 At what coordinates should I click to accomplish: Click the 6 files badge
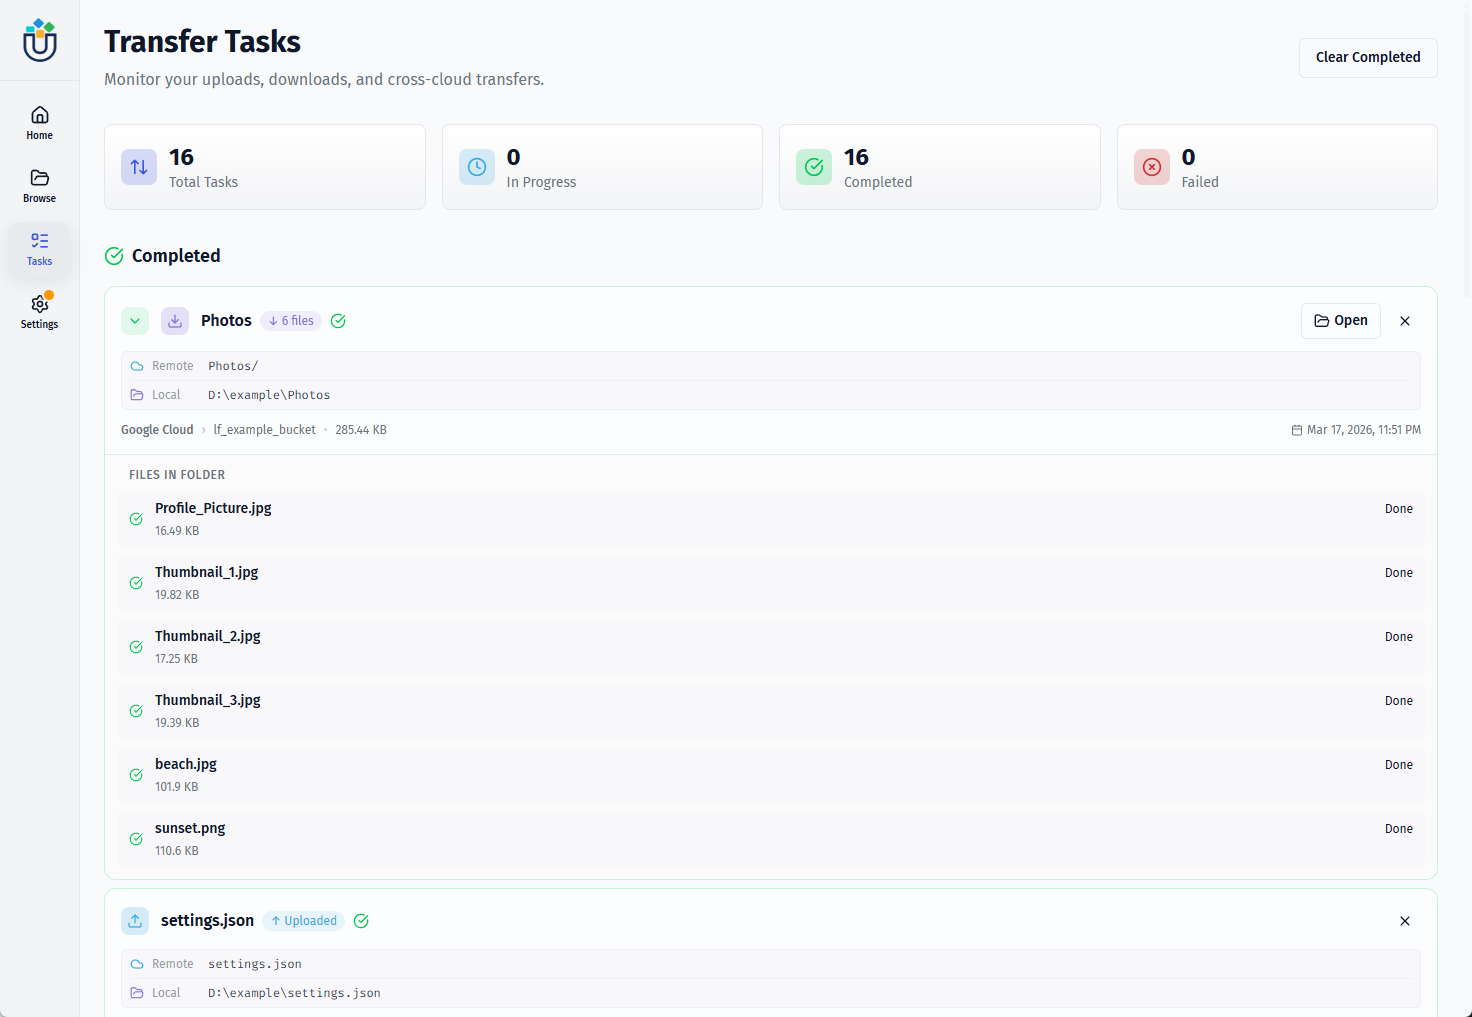click(291, 321)
